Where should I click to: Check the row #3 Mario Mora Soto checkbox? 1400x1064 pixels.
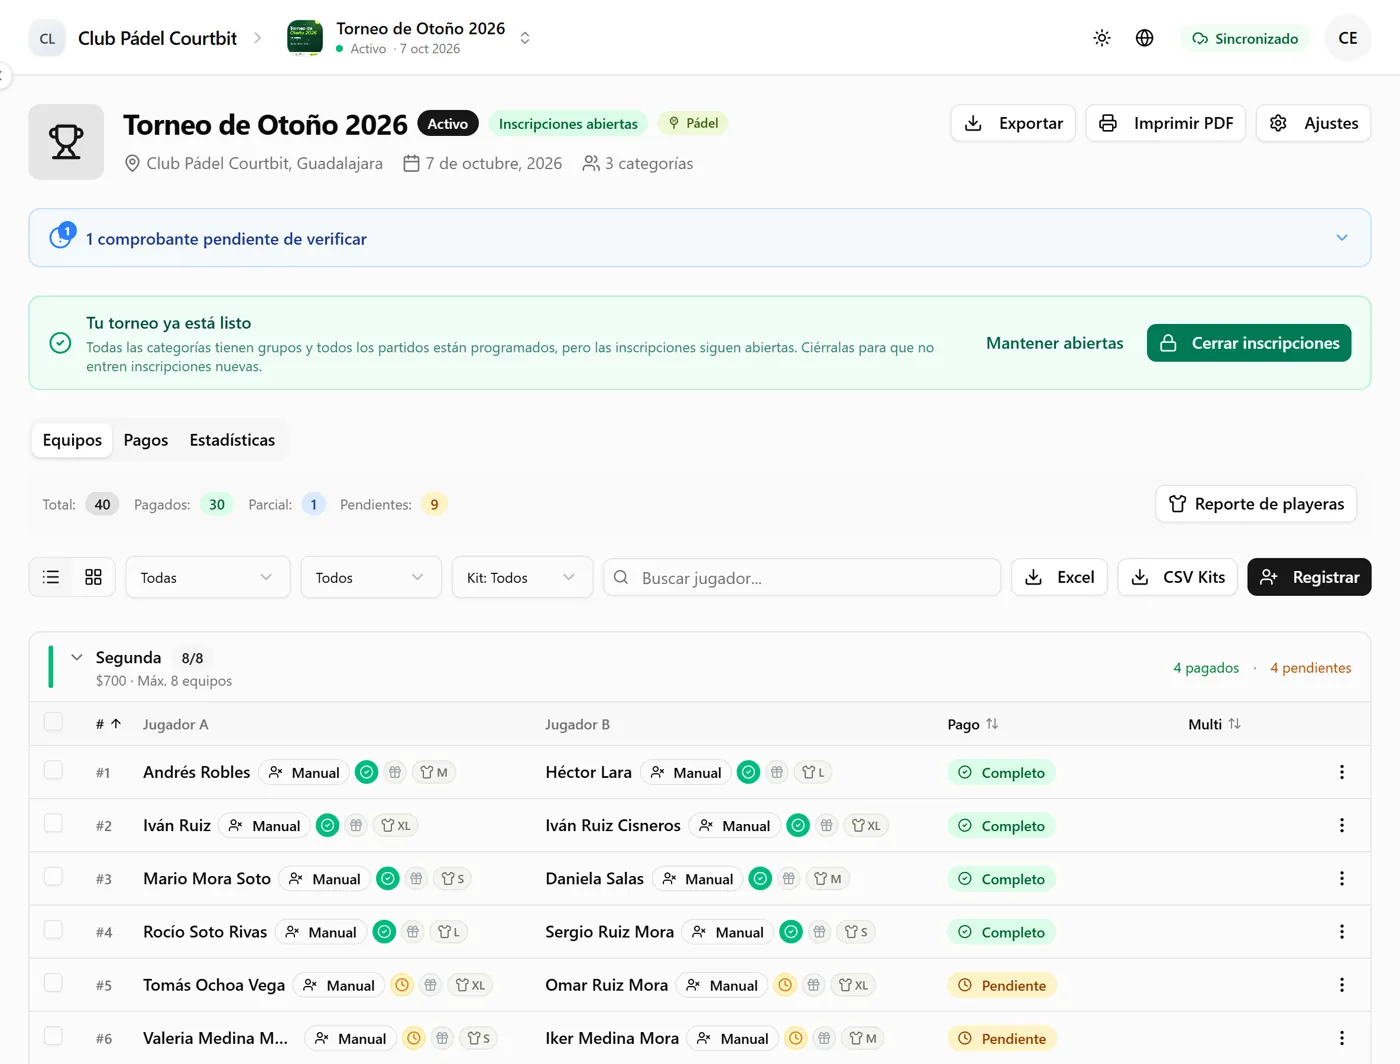point(54,876)
